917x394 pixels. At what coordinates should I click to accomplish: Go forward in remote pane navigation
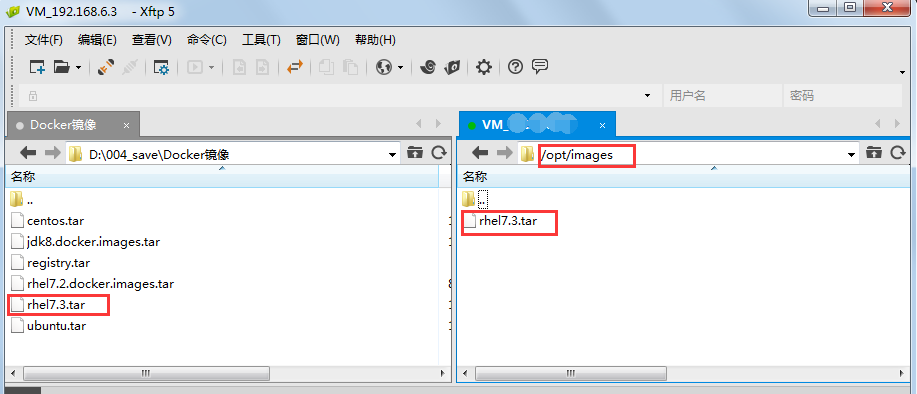(x=504, y=153)
